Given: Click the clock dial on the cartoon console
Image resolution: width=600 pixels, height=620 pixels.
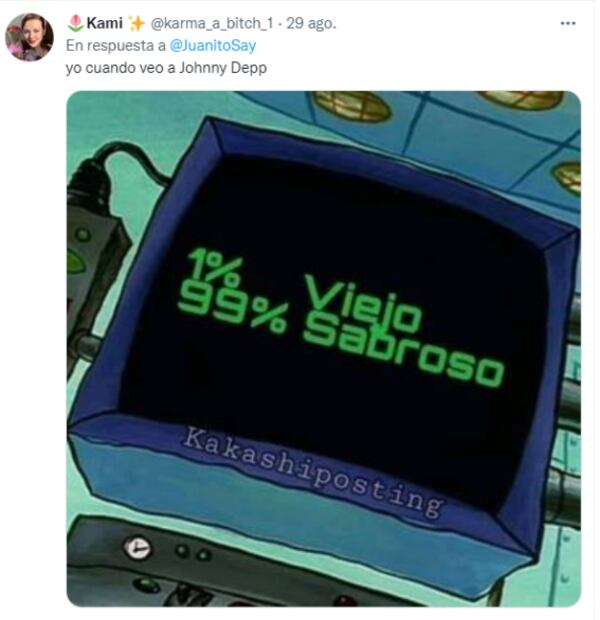Looking at the screenshot, I should click(x=137, y=548).
